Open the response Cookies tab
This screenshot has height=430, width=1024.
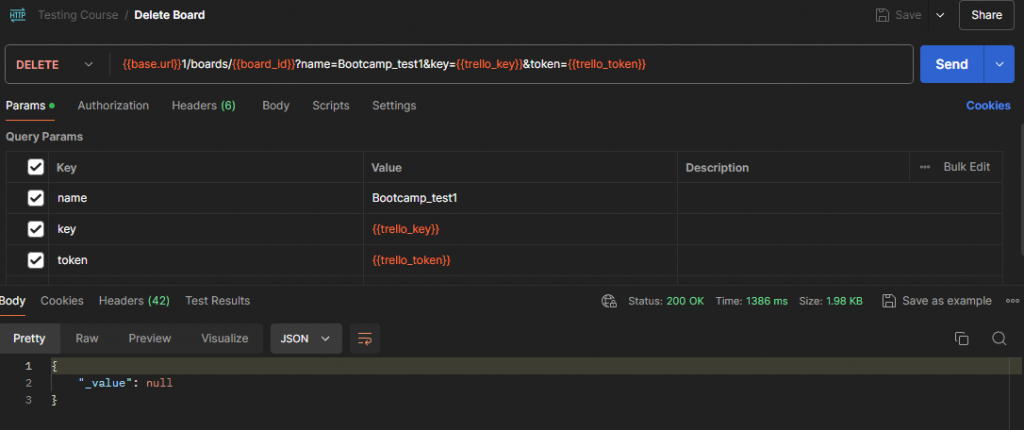62,301
